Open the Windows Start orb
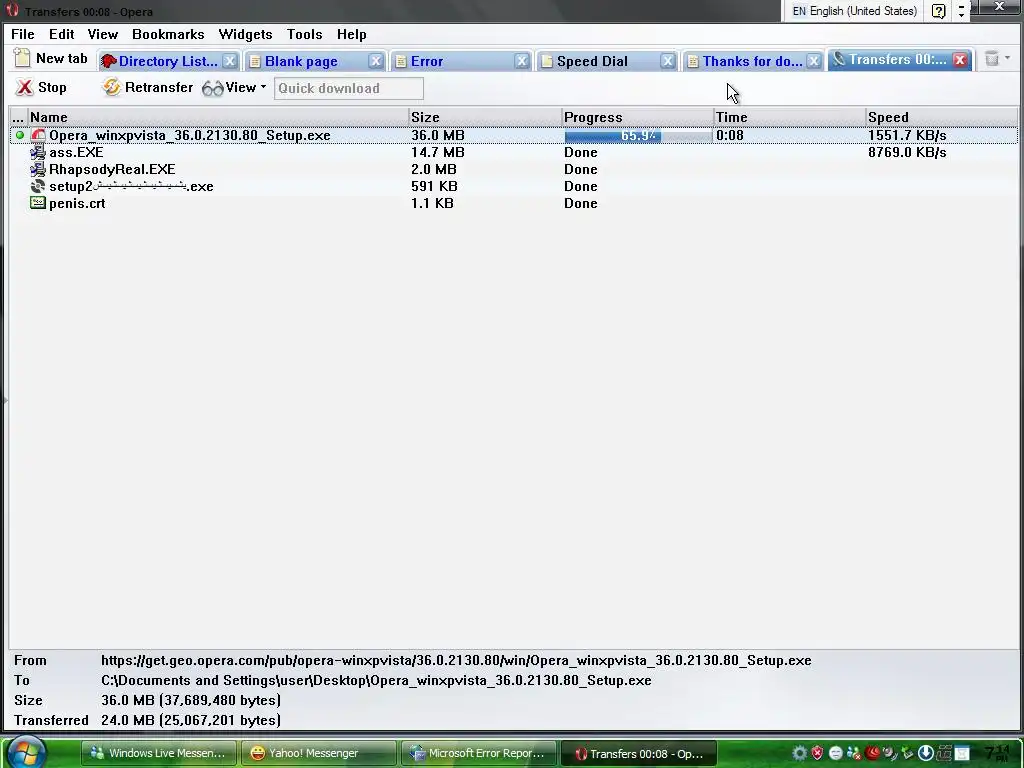 26,752
